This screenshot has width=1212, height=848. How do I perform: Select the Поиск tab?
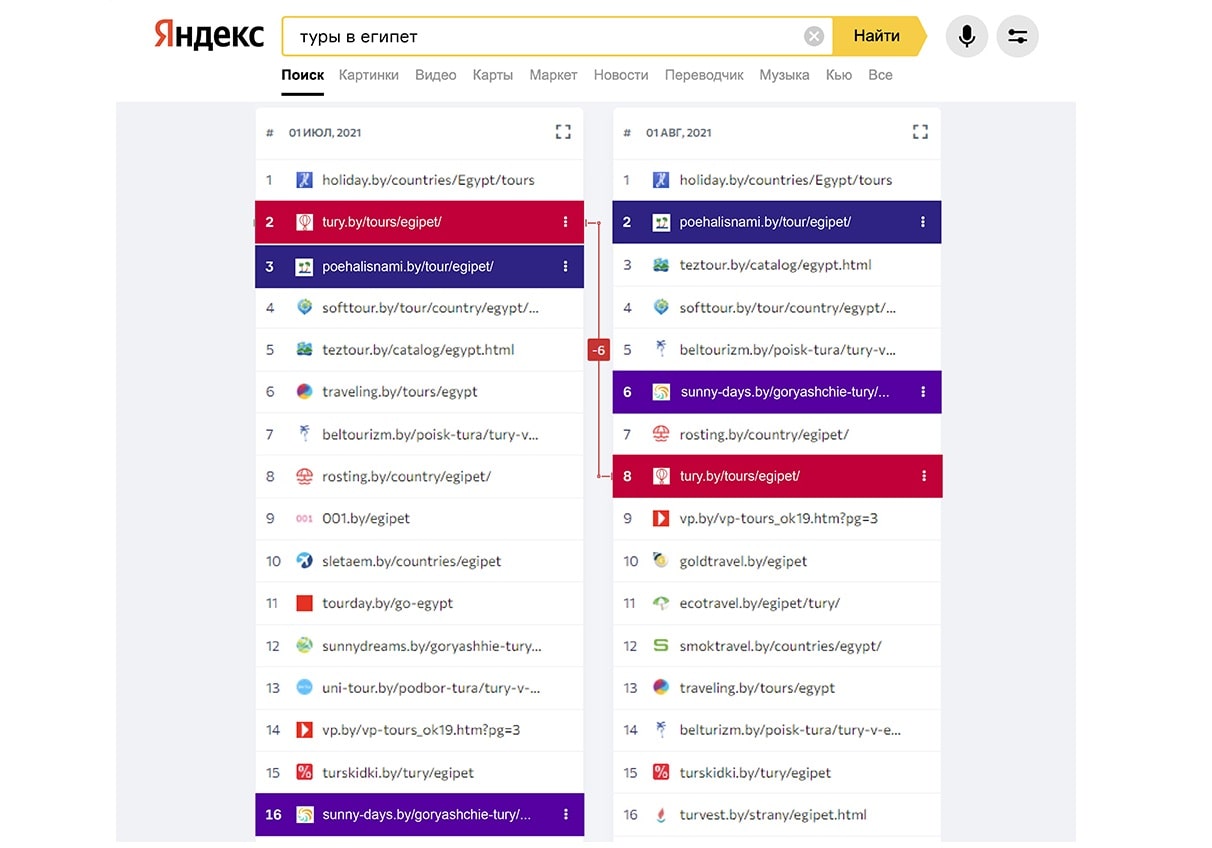302,75
